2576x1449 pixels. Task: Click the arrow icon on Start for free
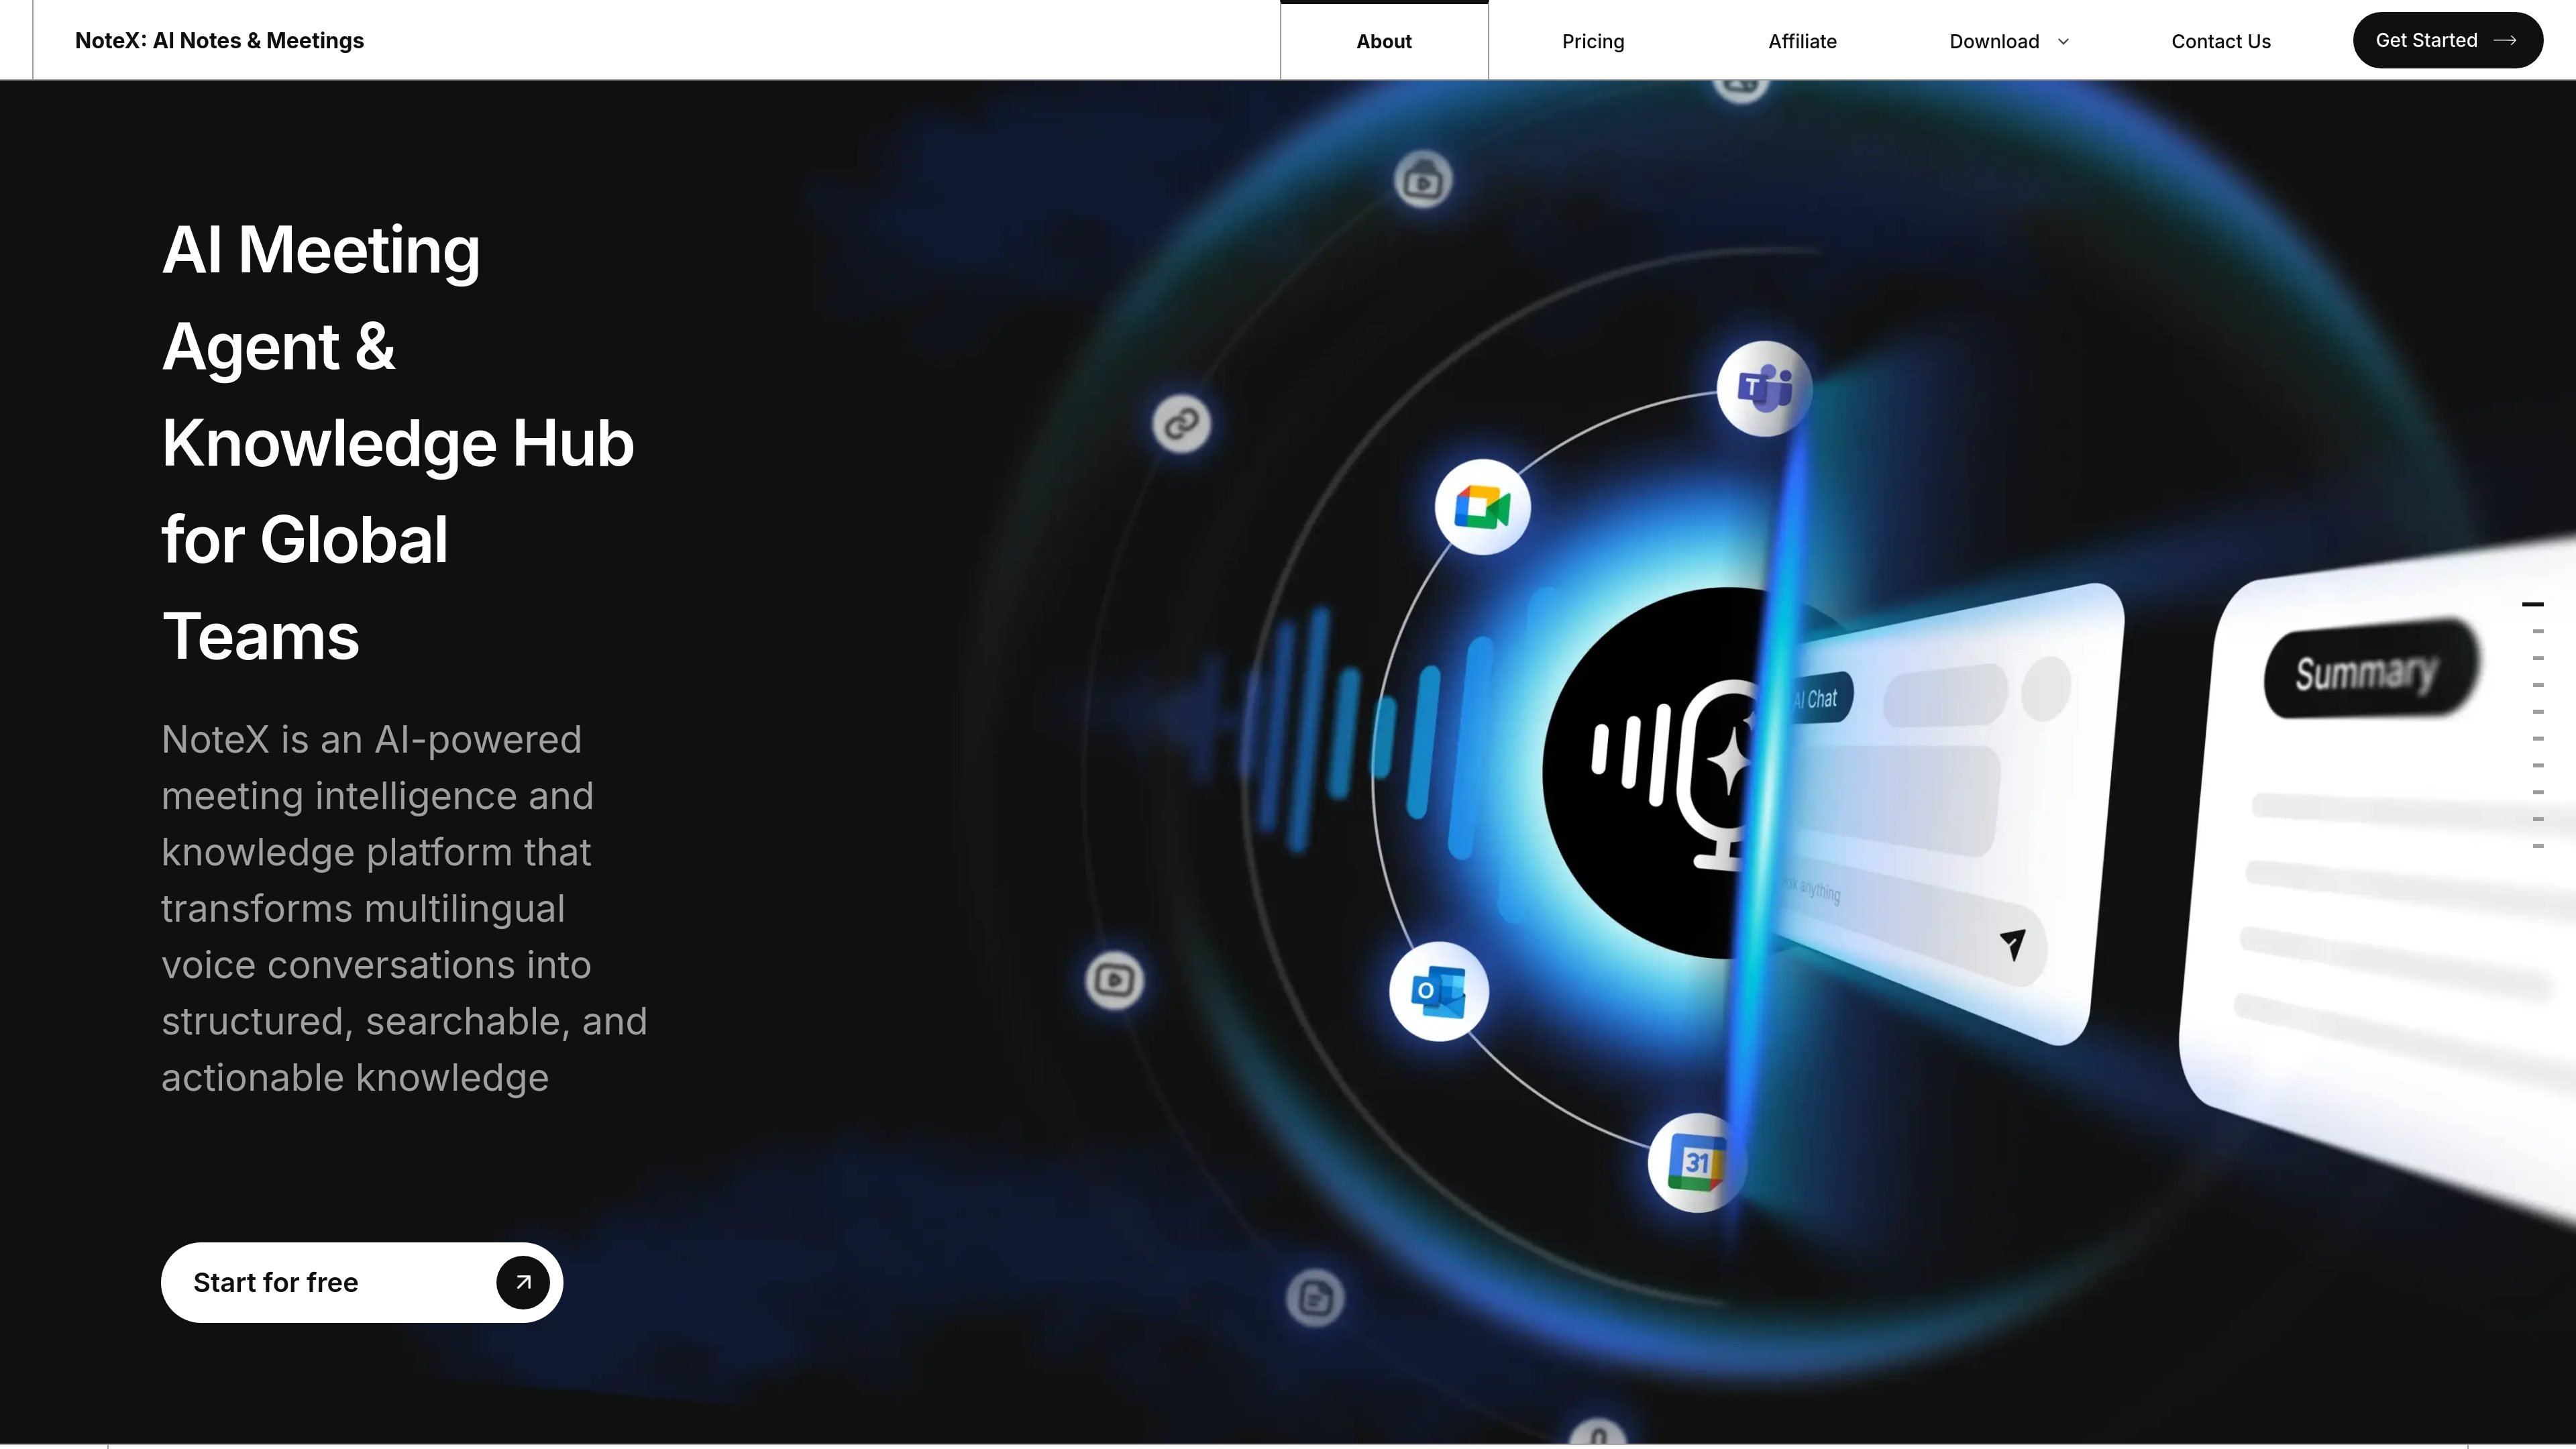click(523, 1282)
